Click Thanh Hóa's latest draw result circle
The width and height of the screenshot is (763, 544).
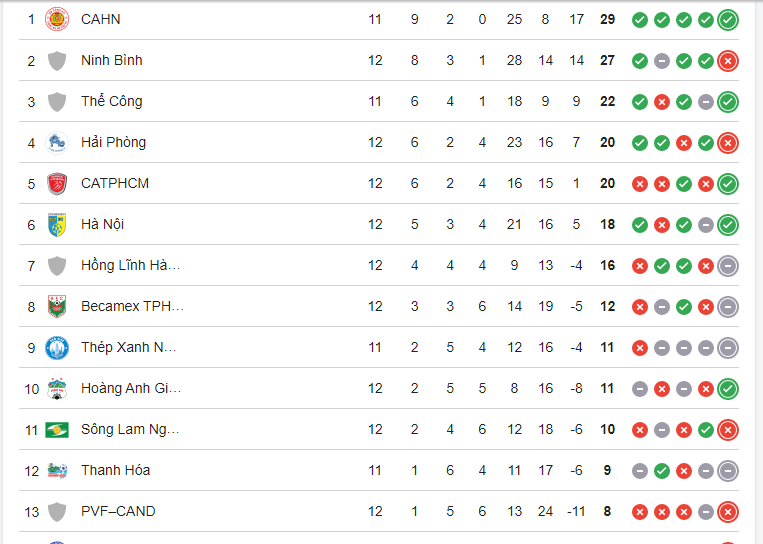click(x=728, y=470)
